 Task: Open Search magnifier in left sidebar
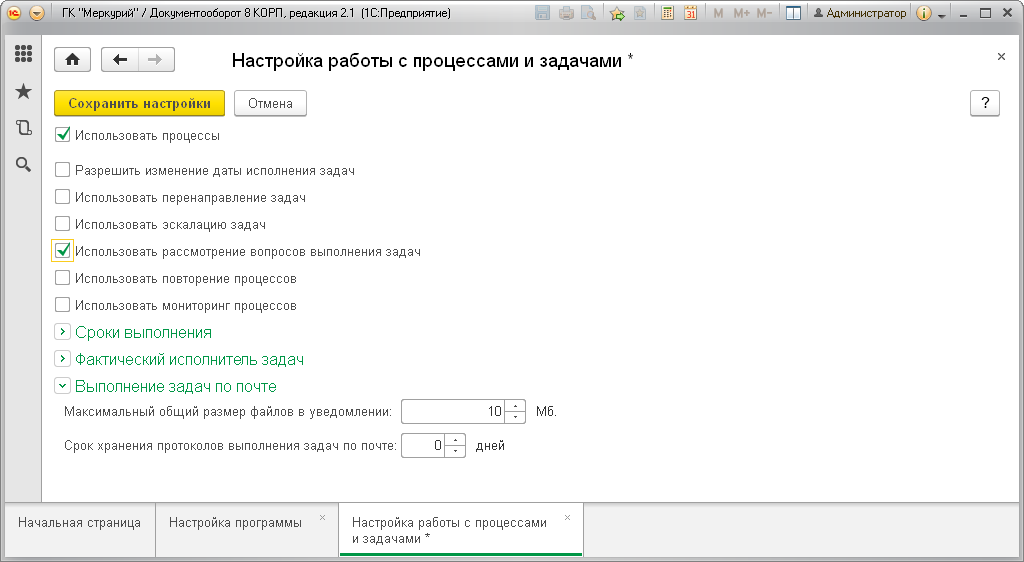[x=24, y=164]
